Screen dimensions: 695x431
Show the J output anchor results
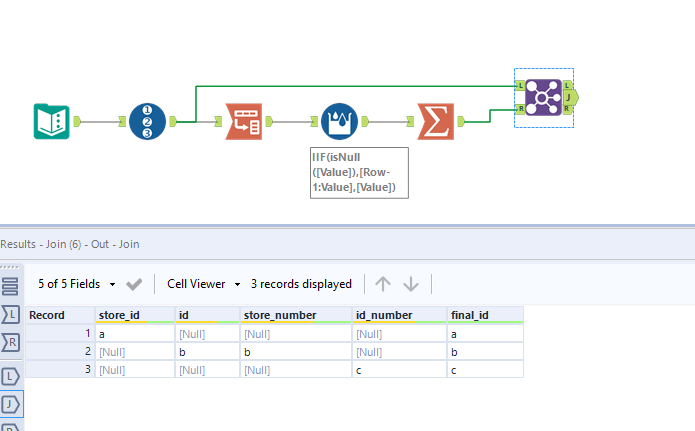coord(10,404)
